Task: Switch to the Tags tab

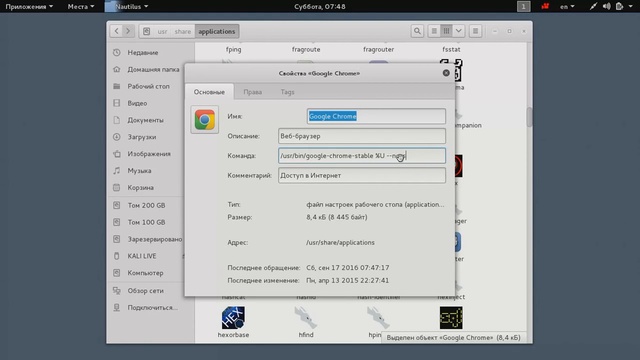Action: (287, 92)
